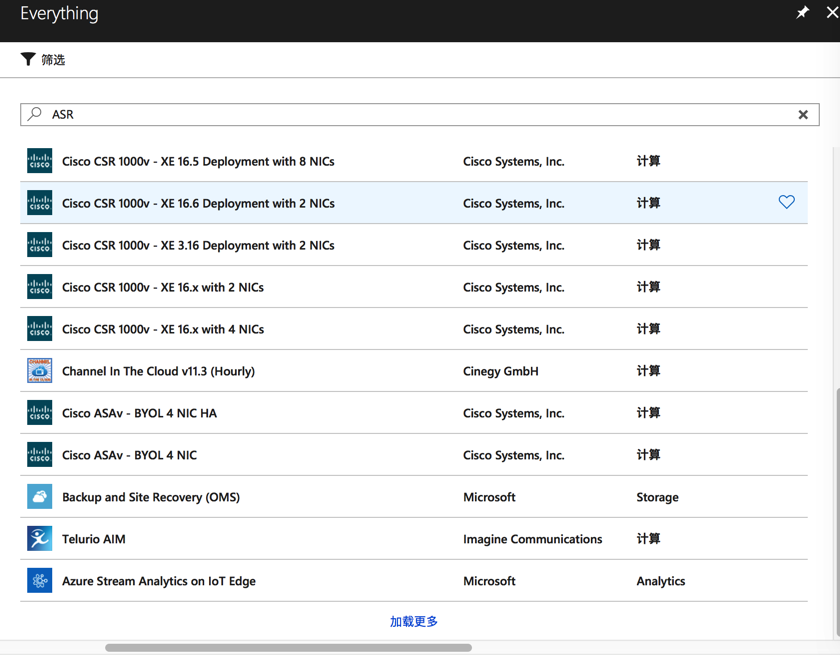
Task: Favorite the XE 16.6 Deployment item
Action: (787, 202)
